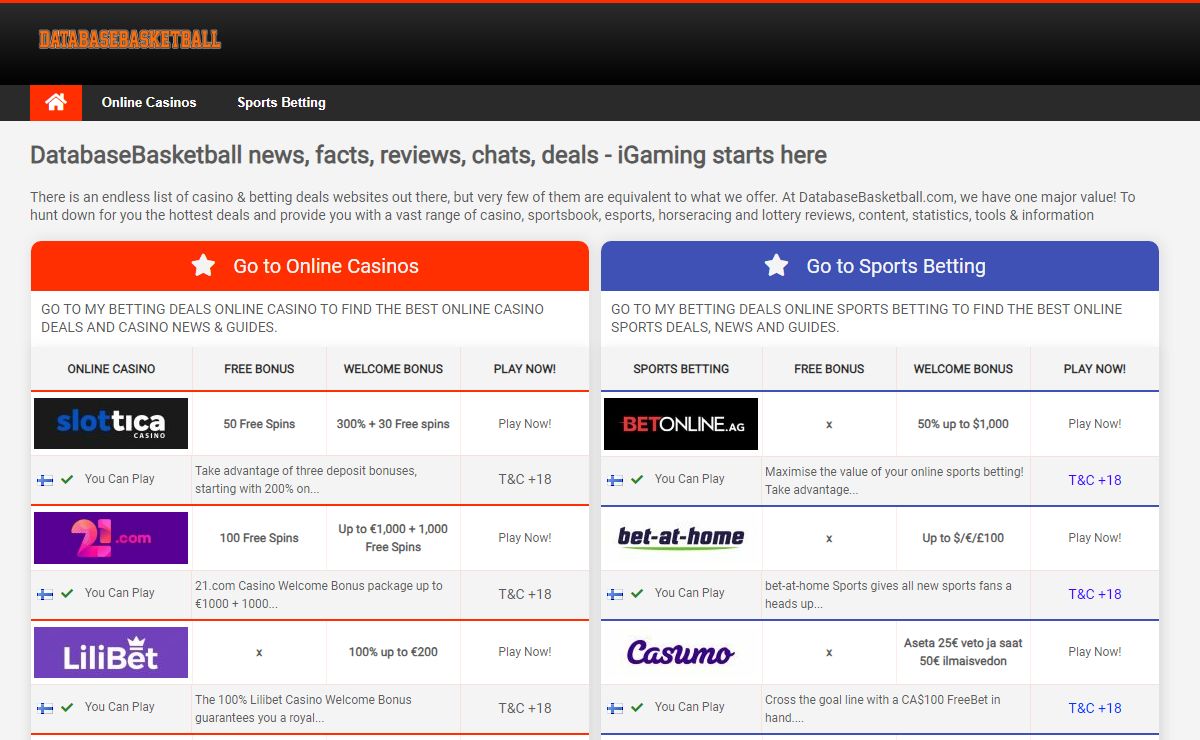Click the 300% + 30 Free spins cell

(x=393, y=424)
